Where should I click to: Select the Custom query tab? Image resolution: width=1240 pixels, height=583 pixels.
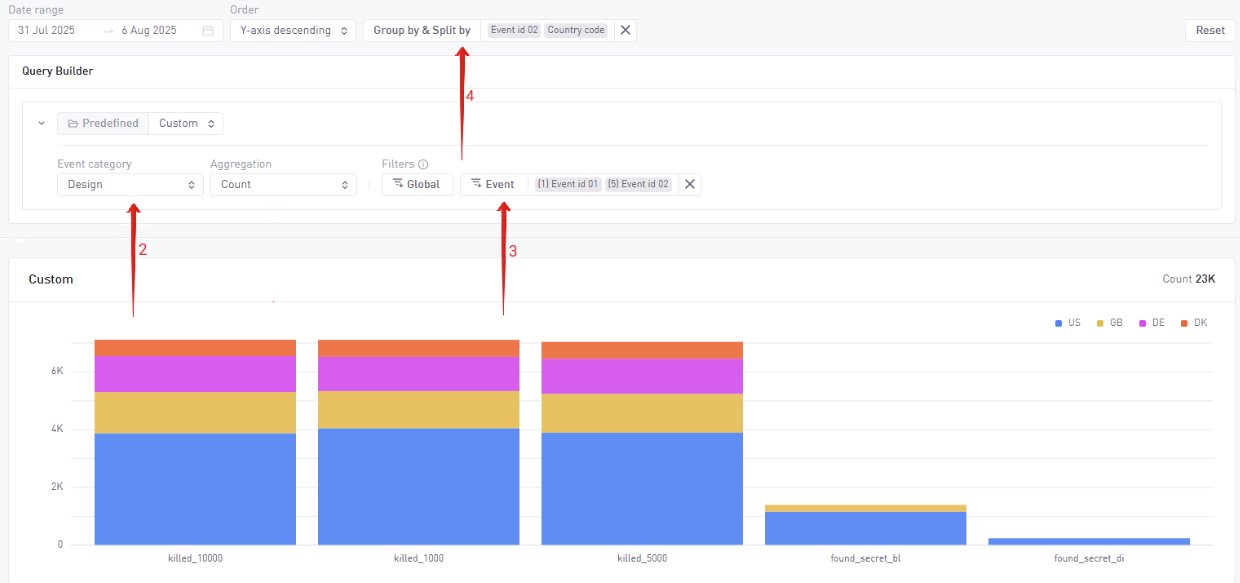click(186, 124)
